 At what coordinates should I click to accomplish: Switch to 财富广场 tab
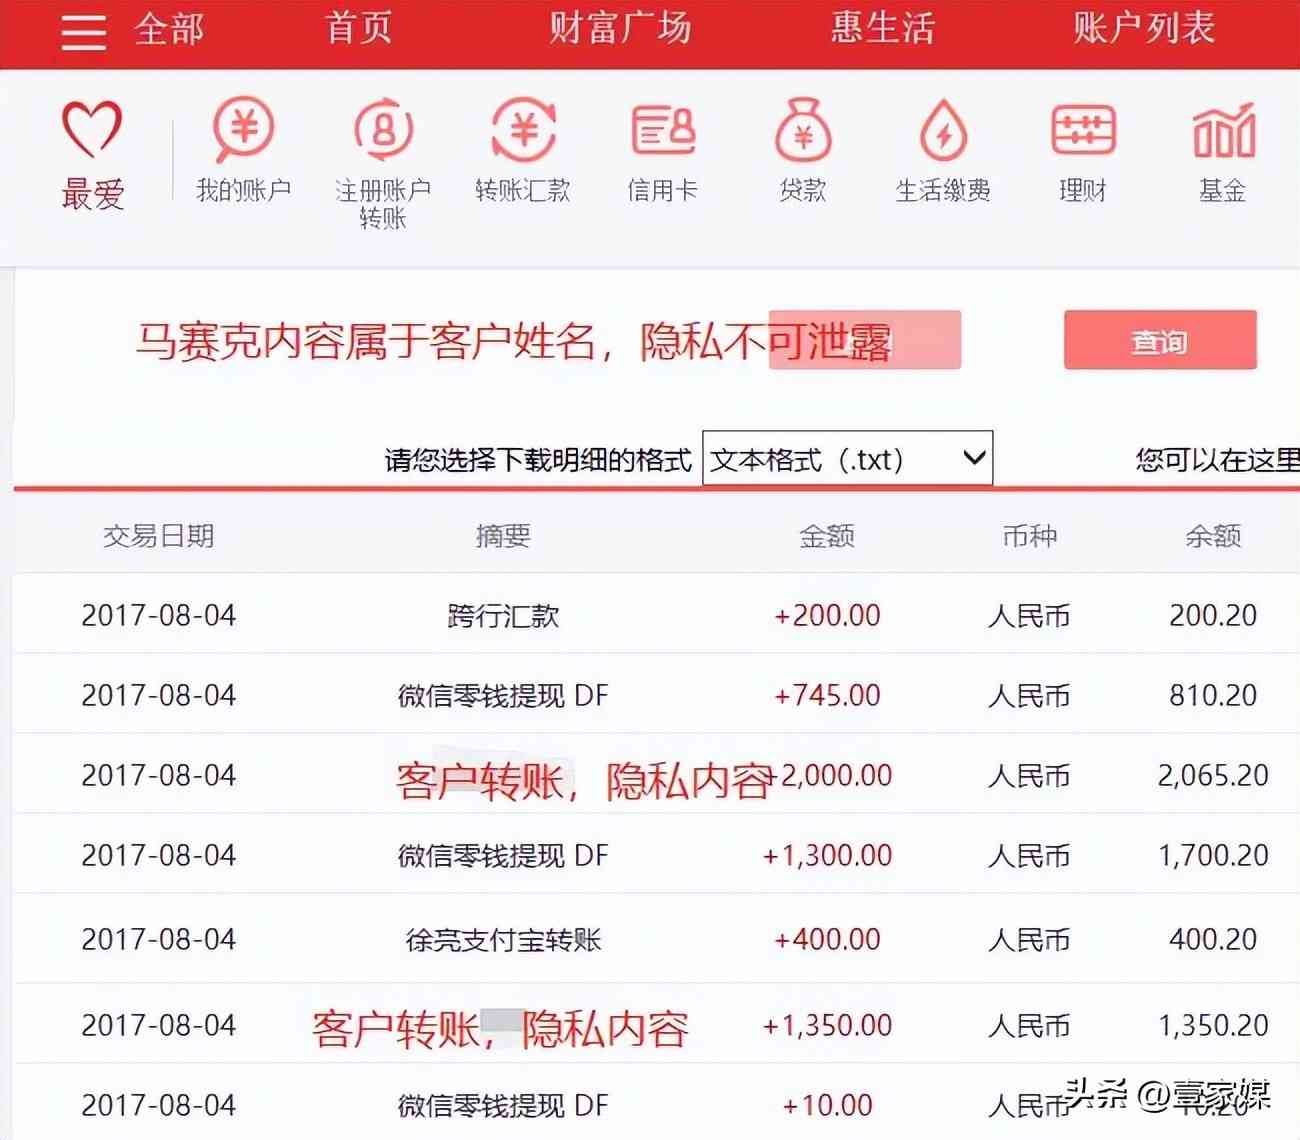click(x=620, y=28)
